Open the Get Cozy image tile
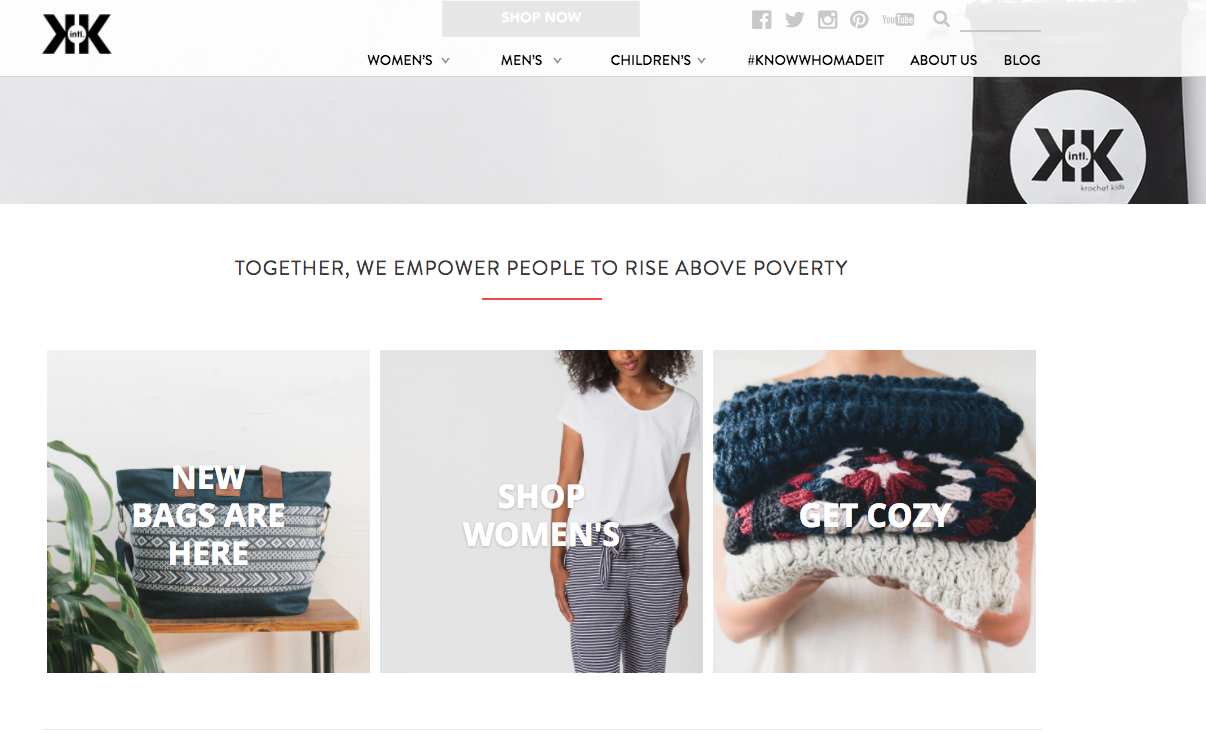Image resolution: width=1206 pixels, height=733 pixels. 874,511
